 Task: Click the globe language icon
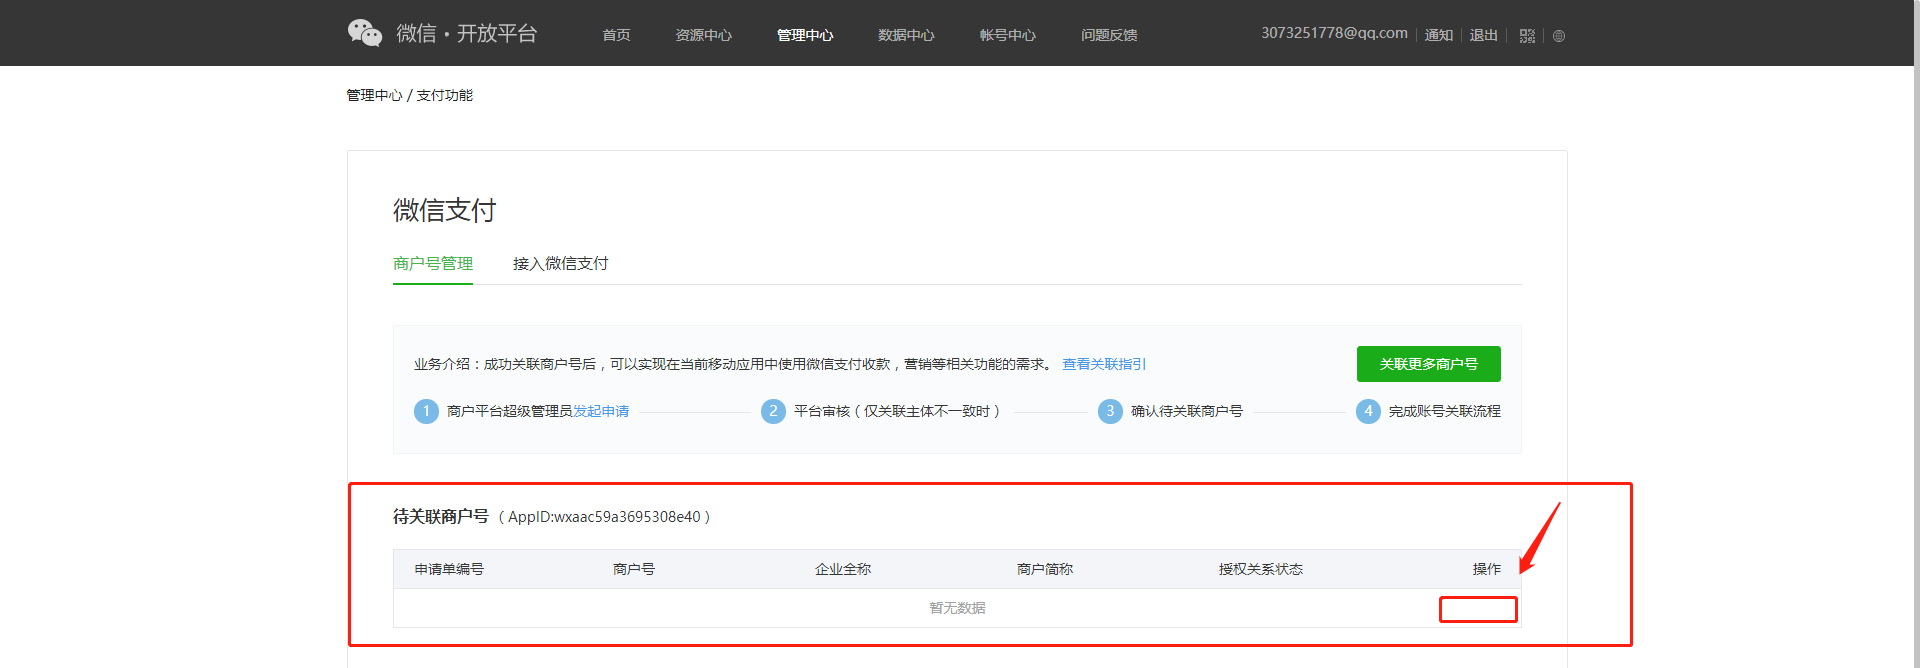coord(1559,36)
